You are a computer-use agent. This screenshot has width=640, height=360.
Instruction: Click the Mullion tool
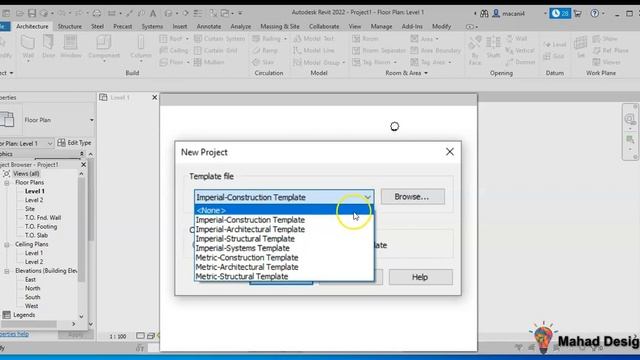(209, 62)
